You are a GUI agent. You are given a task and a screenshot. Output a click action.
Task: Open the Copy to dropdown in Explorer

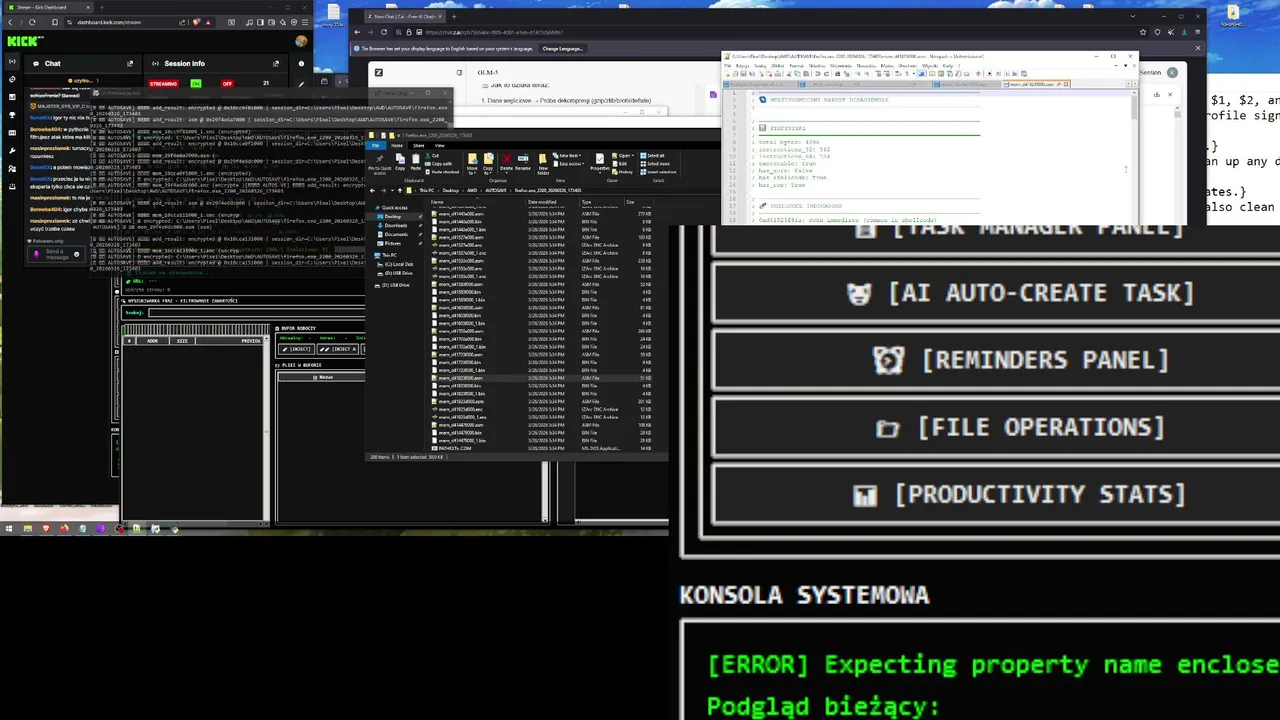click(488, 163)
